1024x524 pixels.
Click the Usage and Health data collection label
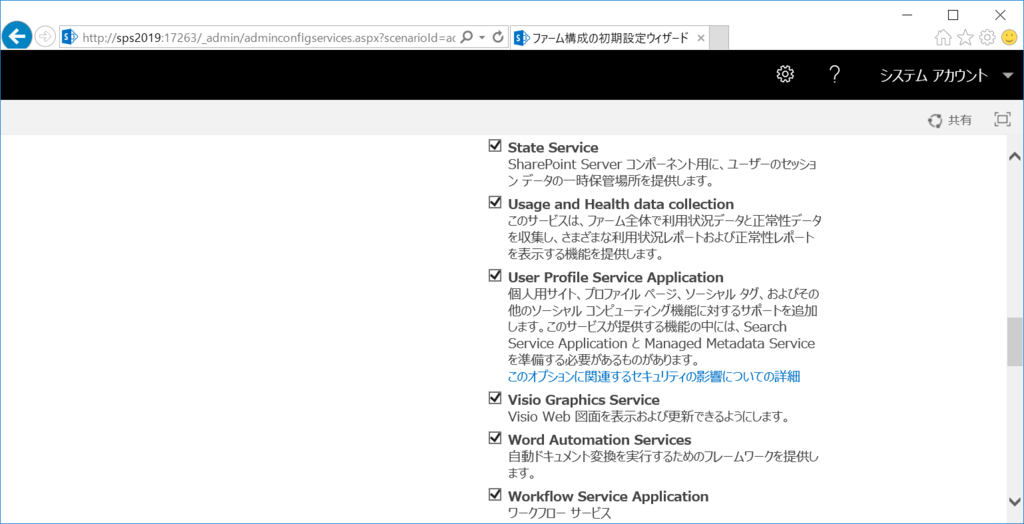tap(621, 204)
